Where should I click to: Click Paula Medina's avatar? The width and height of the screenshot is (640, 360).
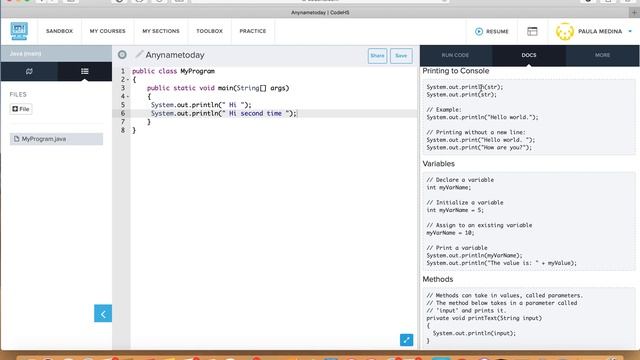pyautogui.click(x=565, y=31)
